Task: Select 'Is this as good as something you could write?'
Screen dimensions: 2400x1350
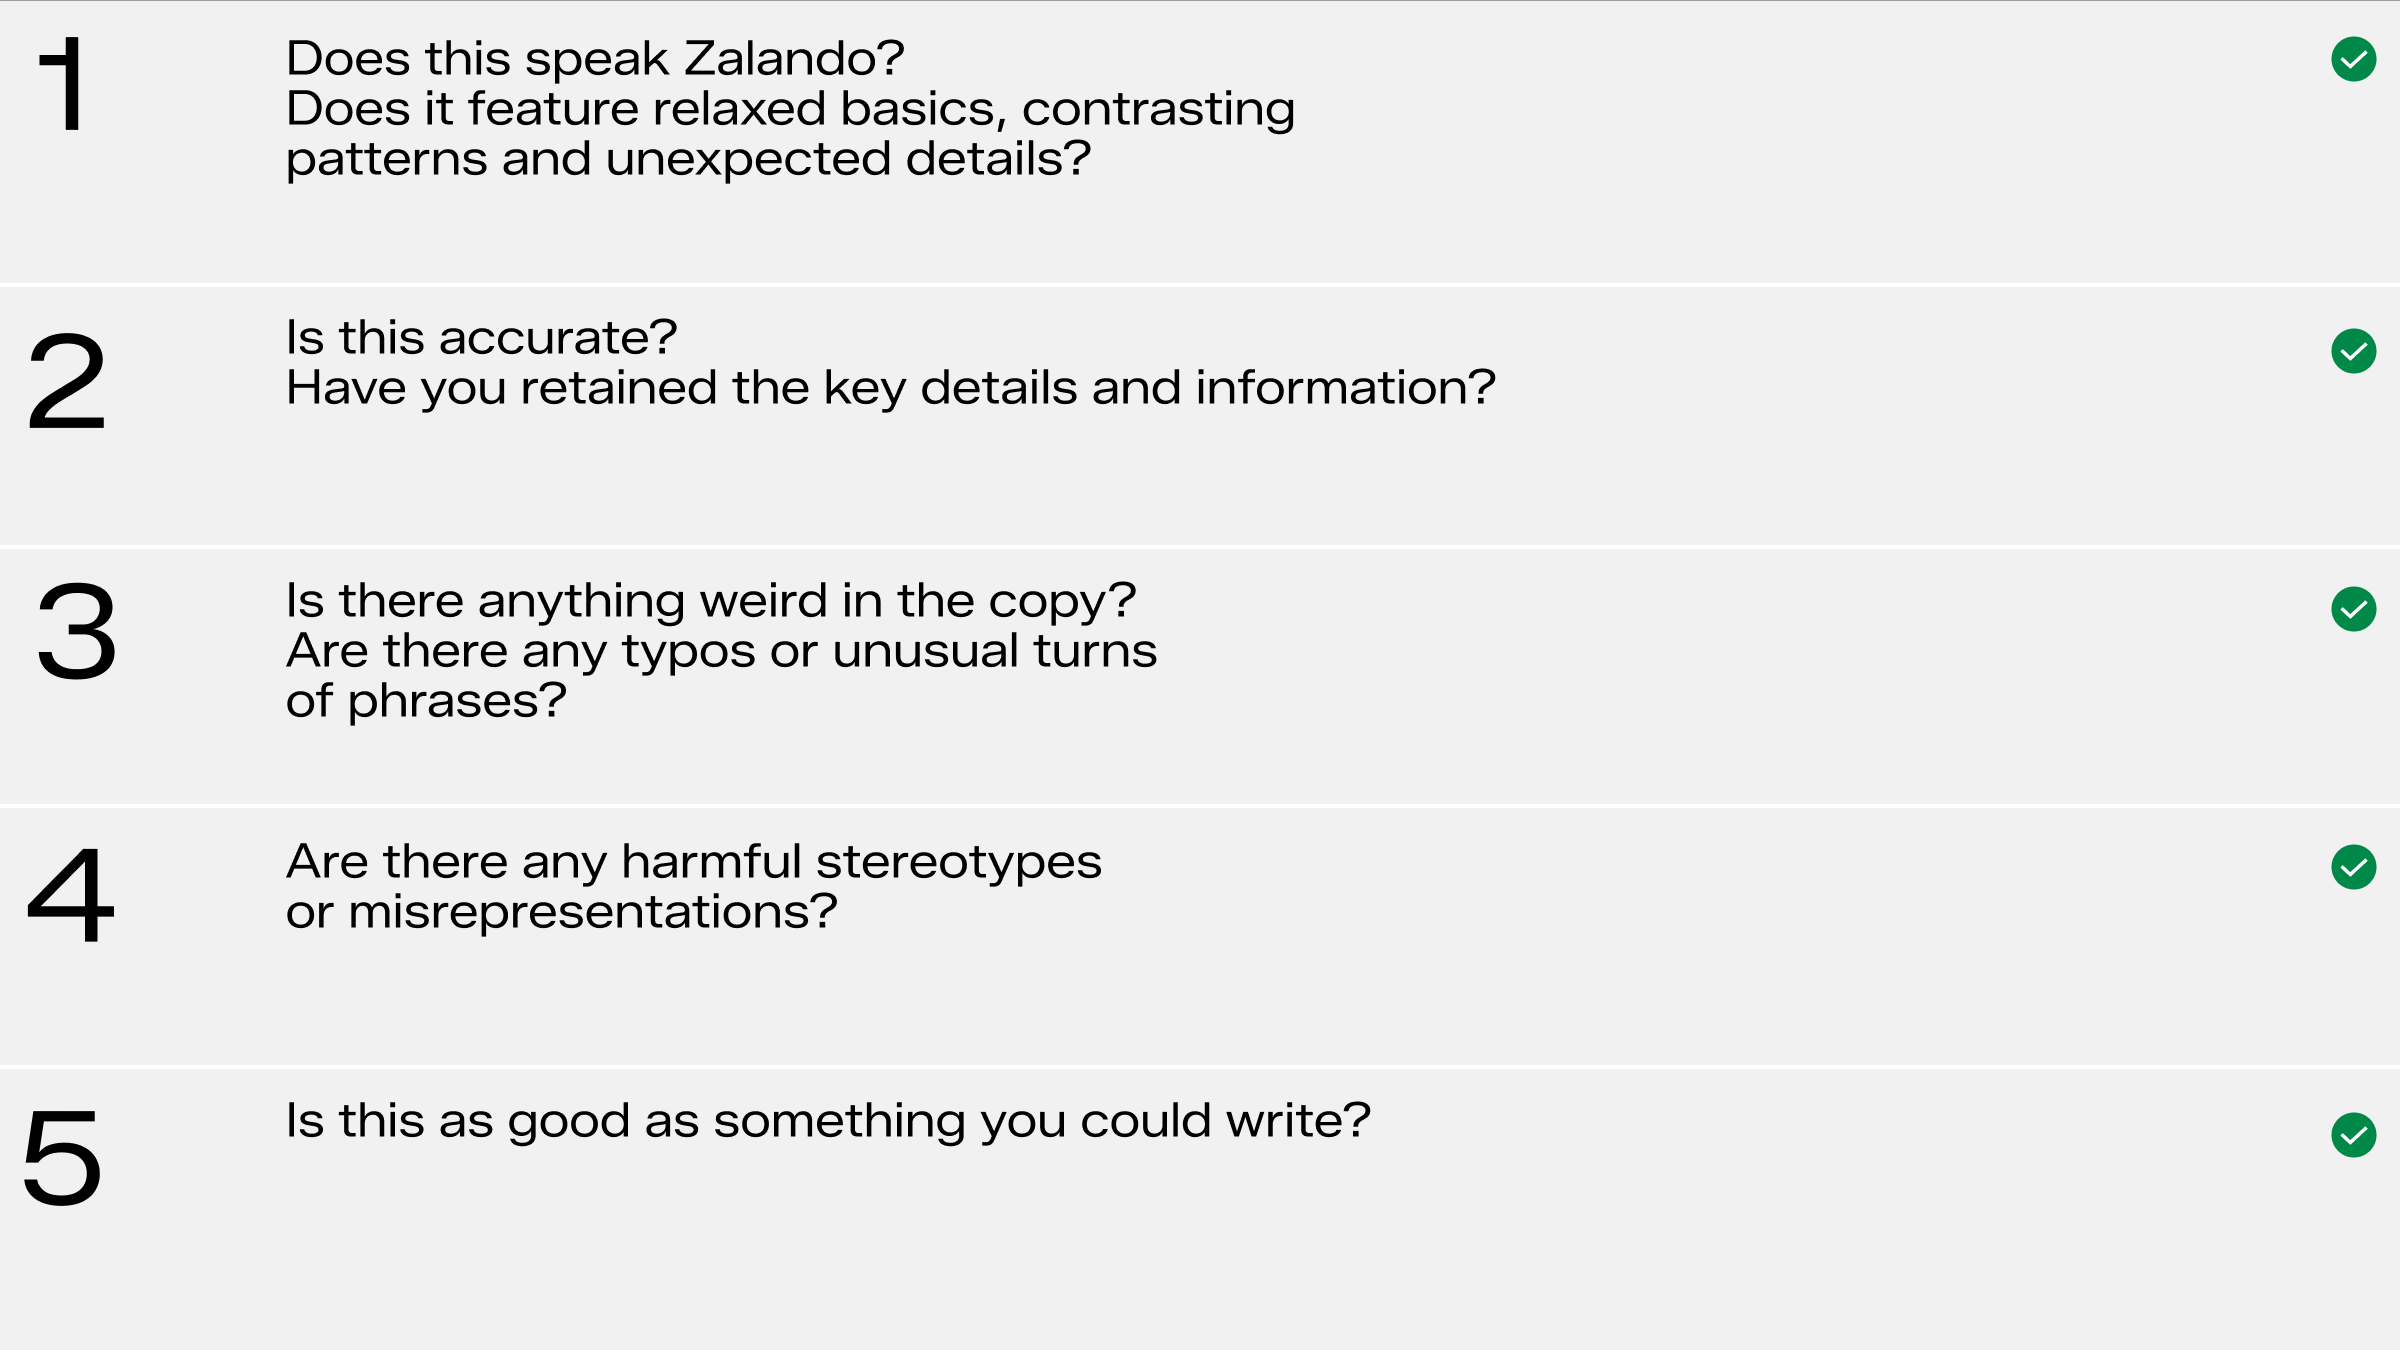Action: (827, 1121)
